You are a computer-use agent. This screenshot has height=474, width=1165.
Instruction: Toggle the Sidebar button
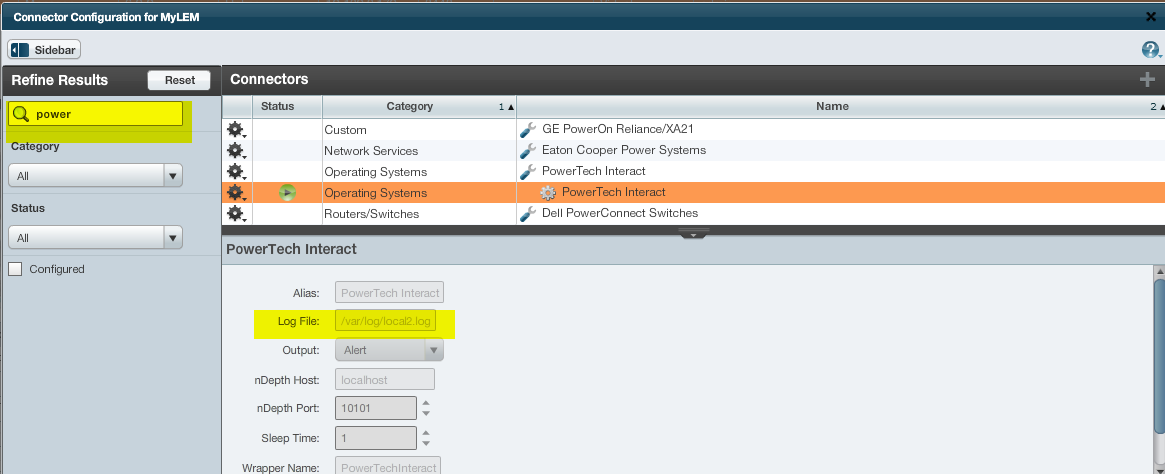coord(44,50)
